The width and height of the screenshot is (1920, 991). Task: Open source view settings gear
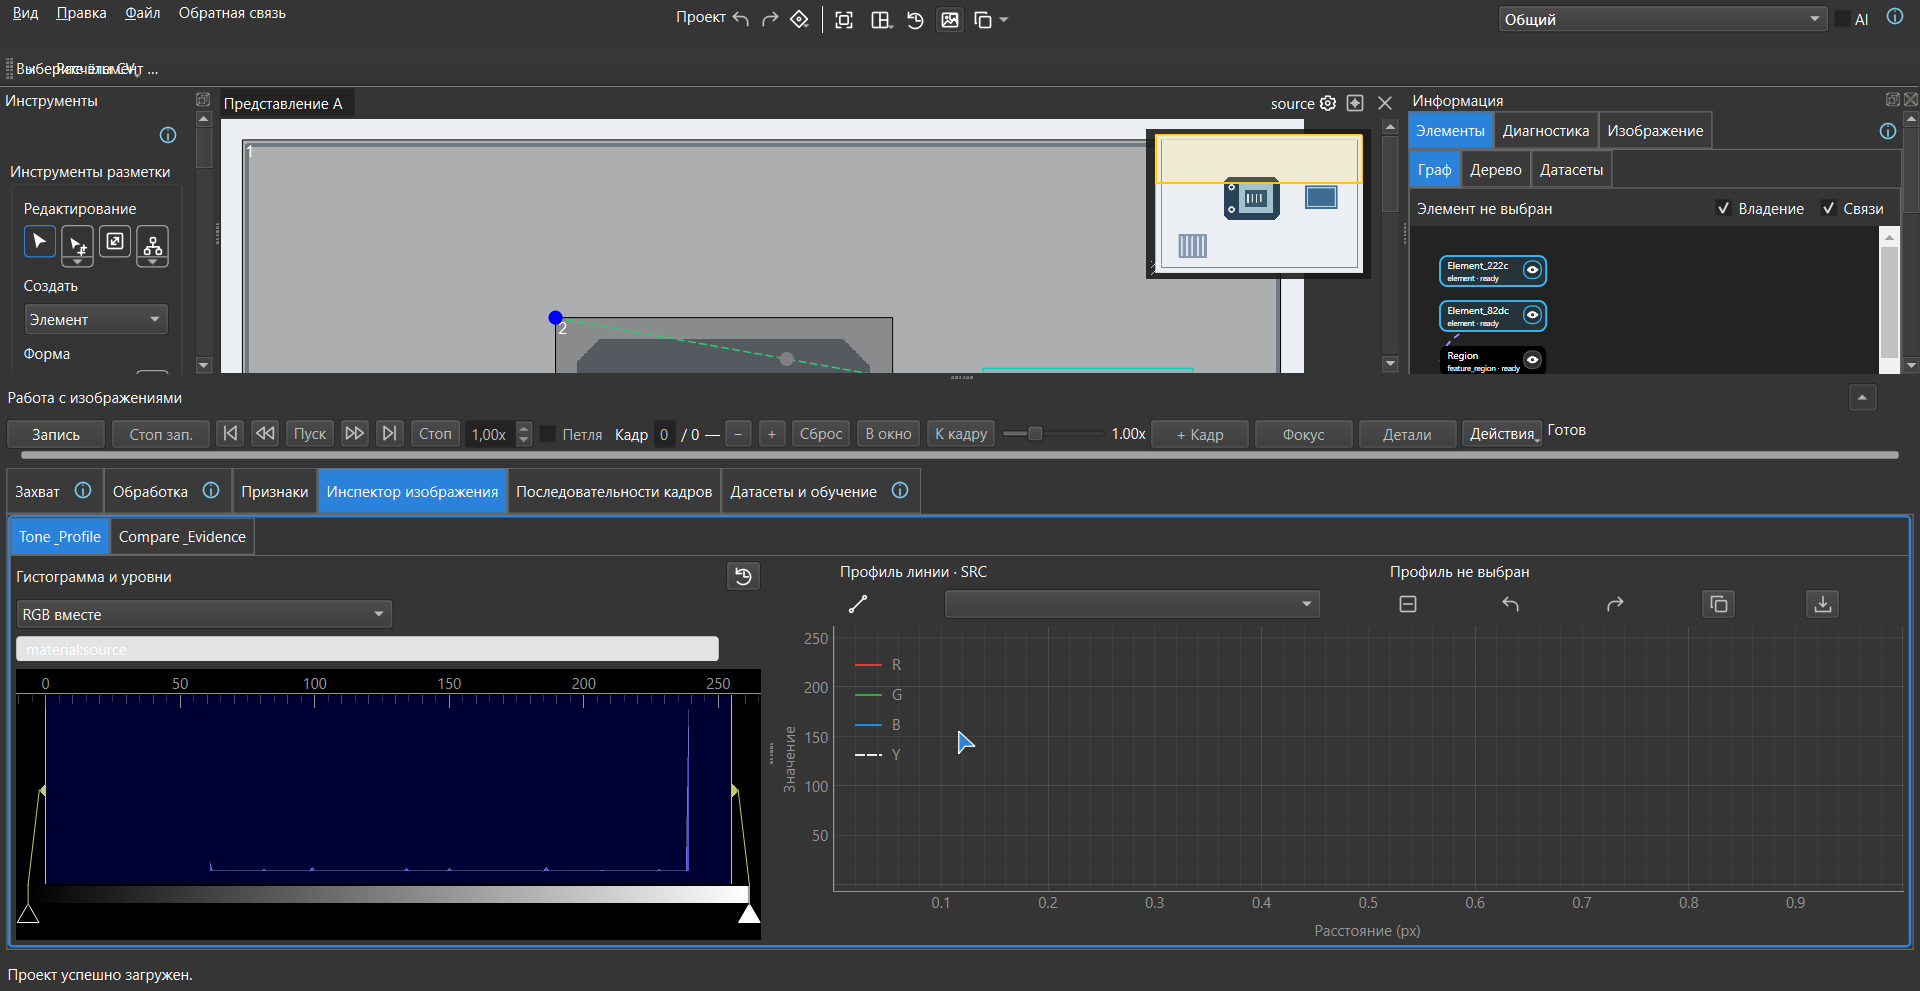tap(1328, 103)
